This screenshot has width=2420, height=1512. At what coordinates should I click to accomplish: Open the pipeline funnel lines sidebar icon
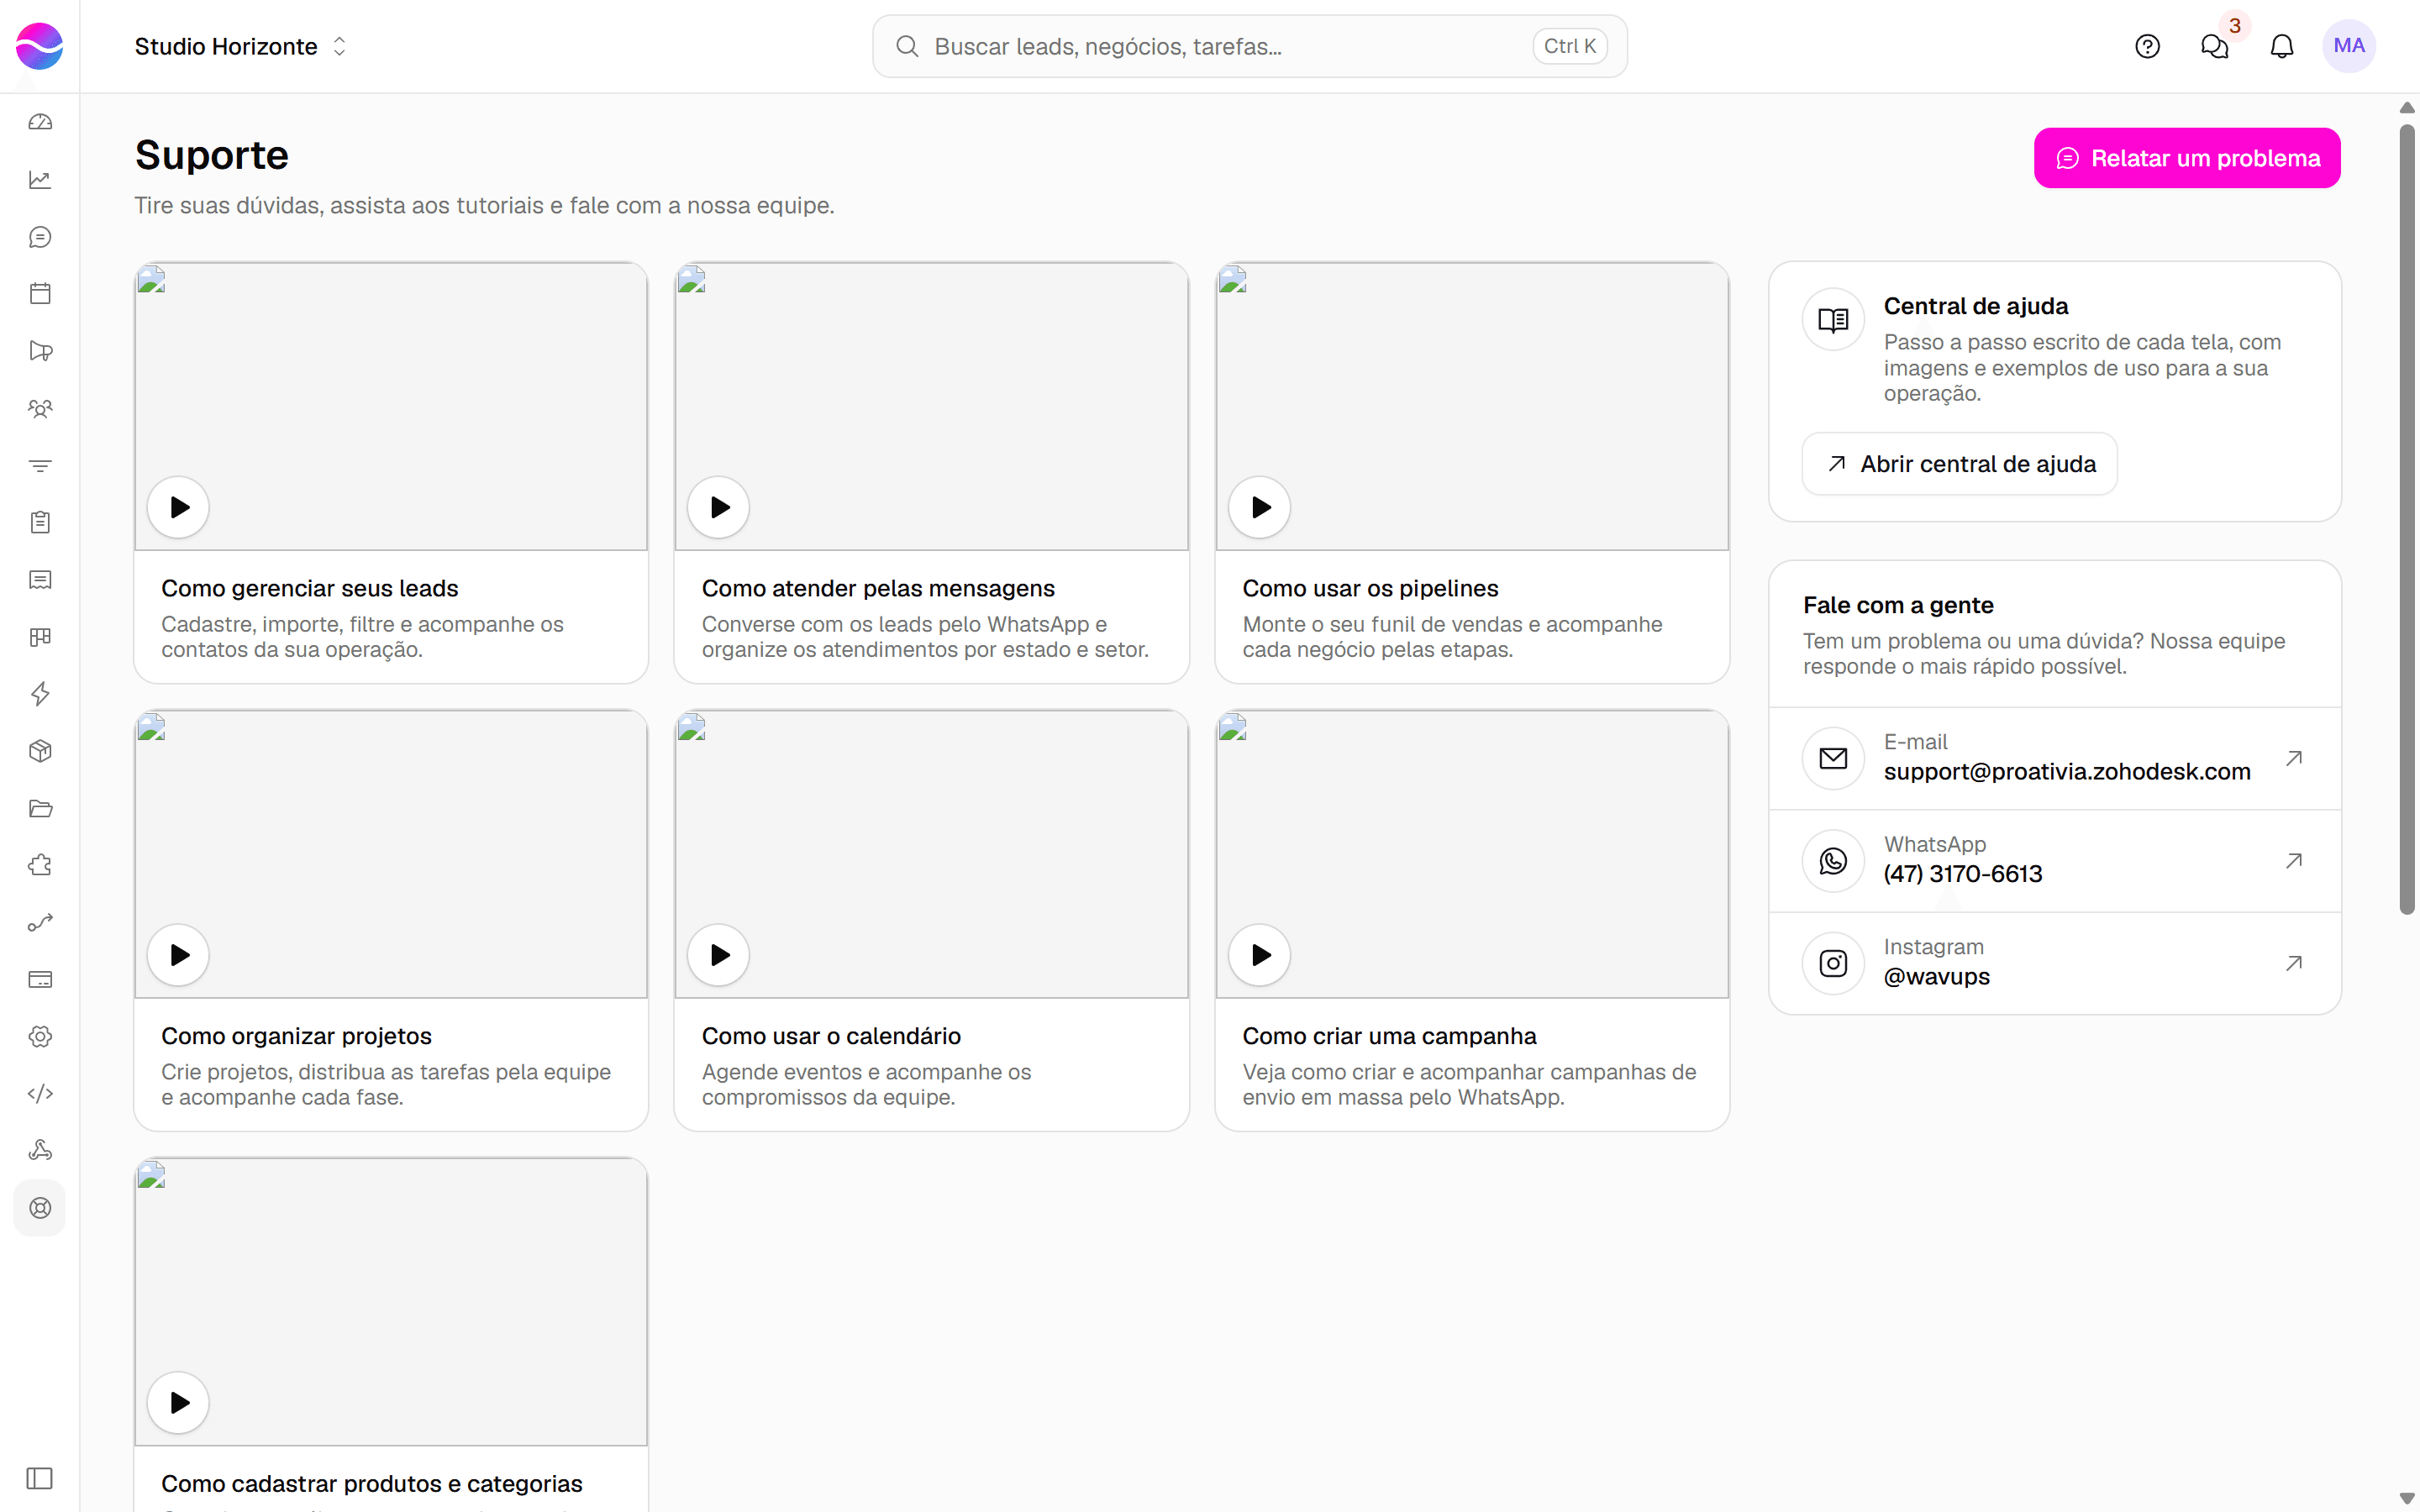pos(40,465)
